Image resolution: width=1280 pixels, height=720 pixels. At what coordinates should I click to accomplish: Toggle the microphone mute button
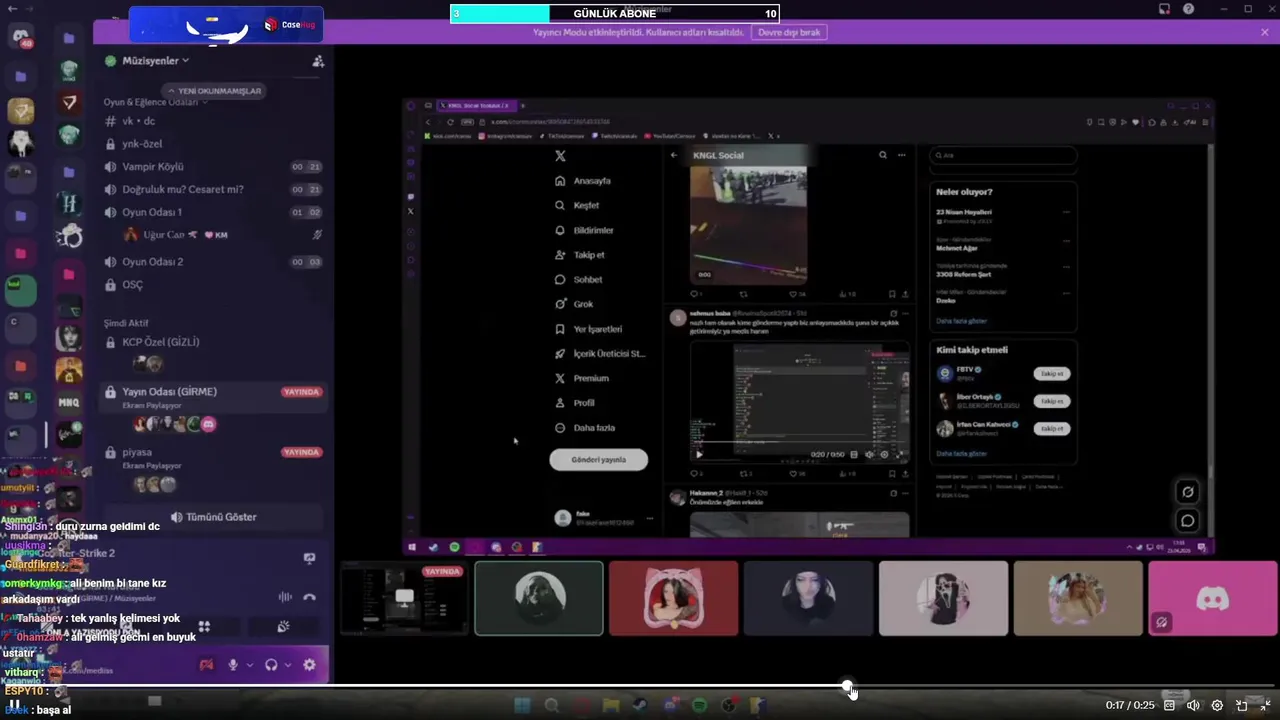pyautogui.click(x=233, y=665)
